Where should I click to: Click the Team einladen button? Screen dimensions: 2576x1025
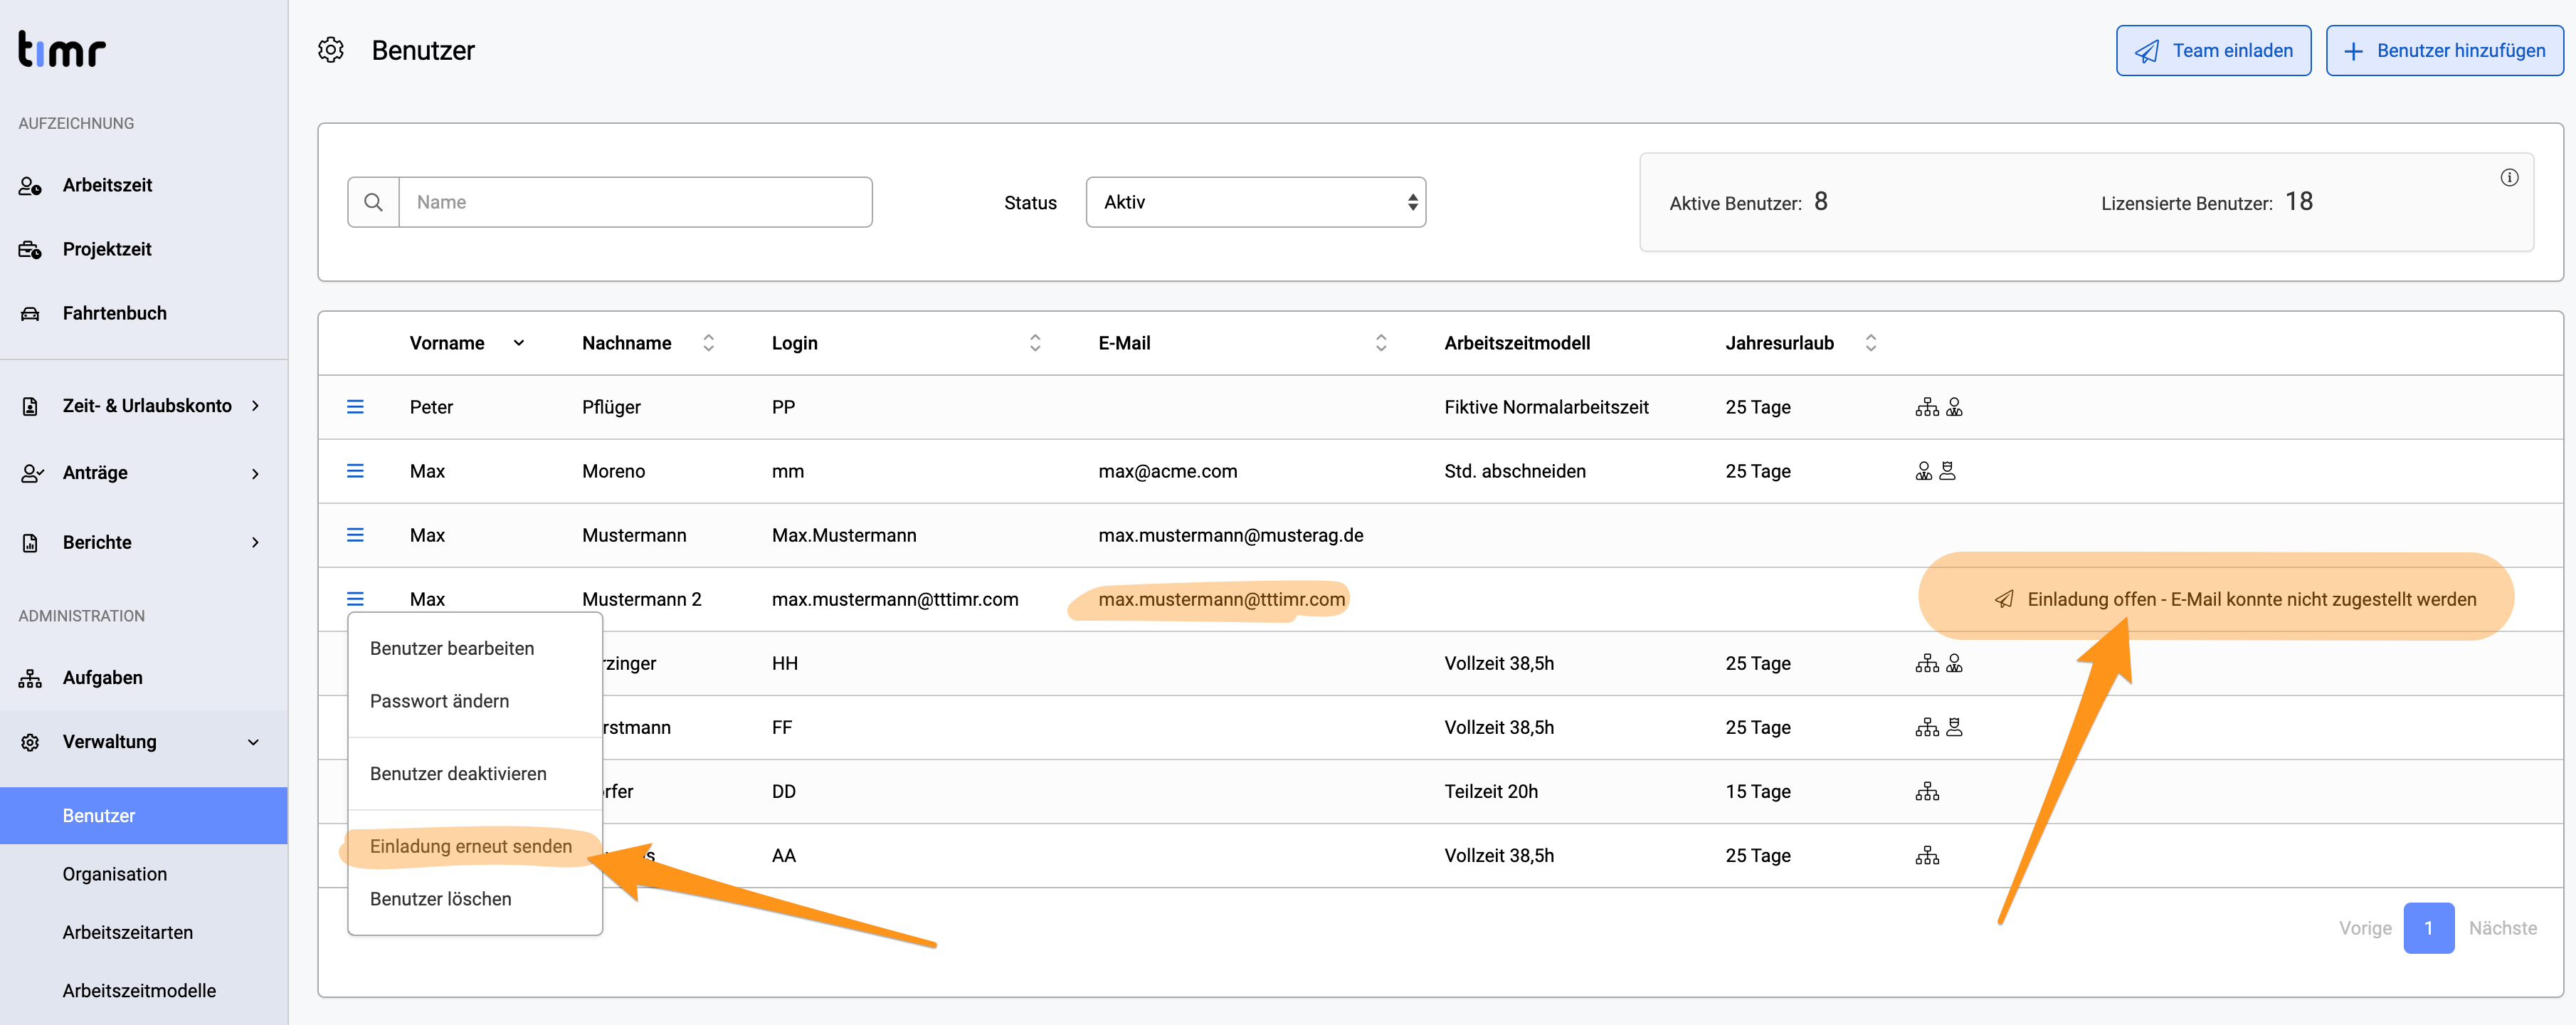click(x=2213, y=51)
